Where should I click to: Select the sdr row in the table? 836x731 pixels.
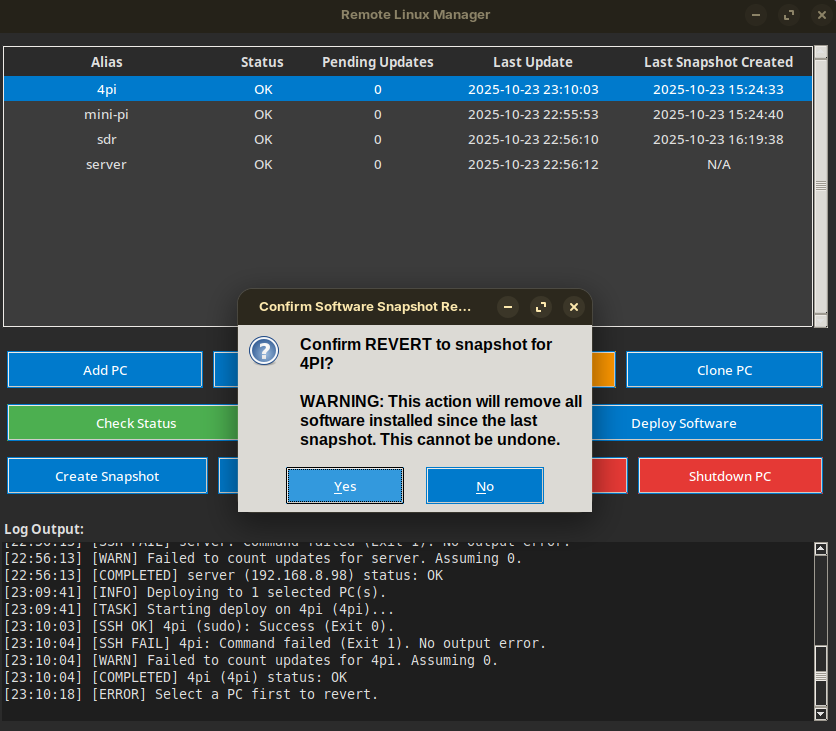(x=106, y=139)
